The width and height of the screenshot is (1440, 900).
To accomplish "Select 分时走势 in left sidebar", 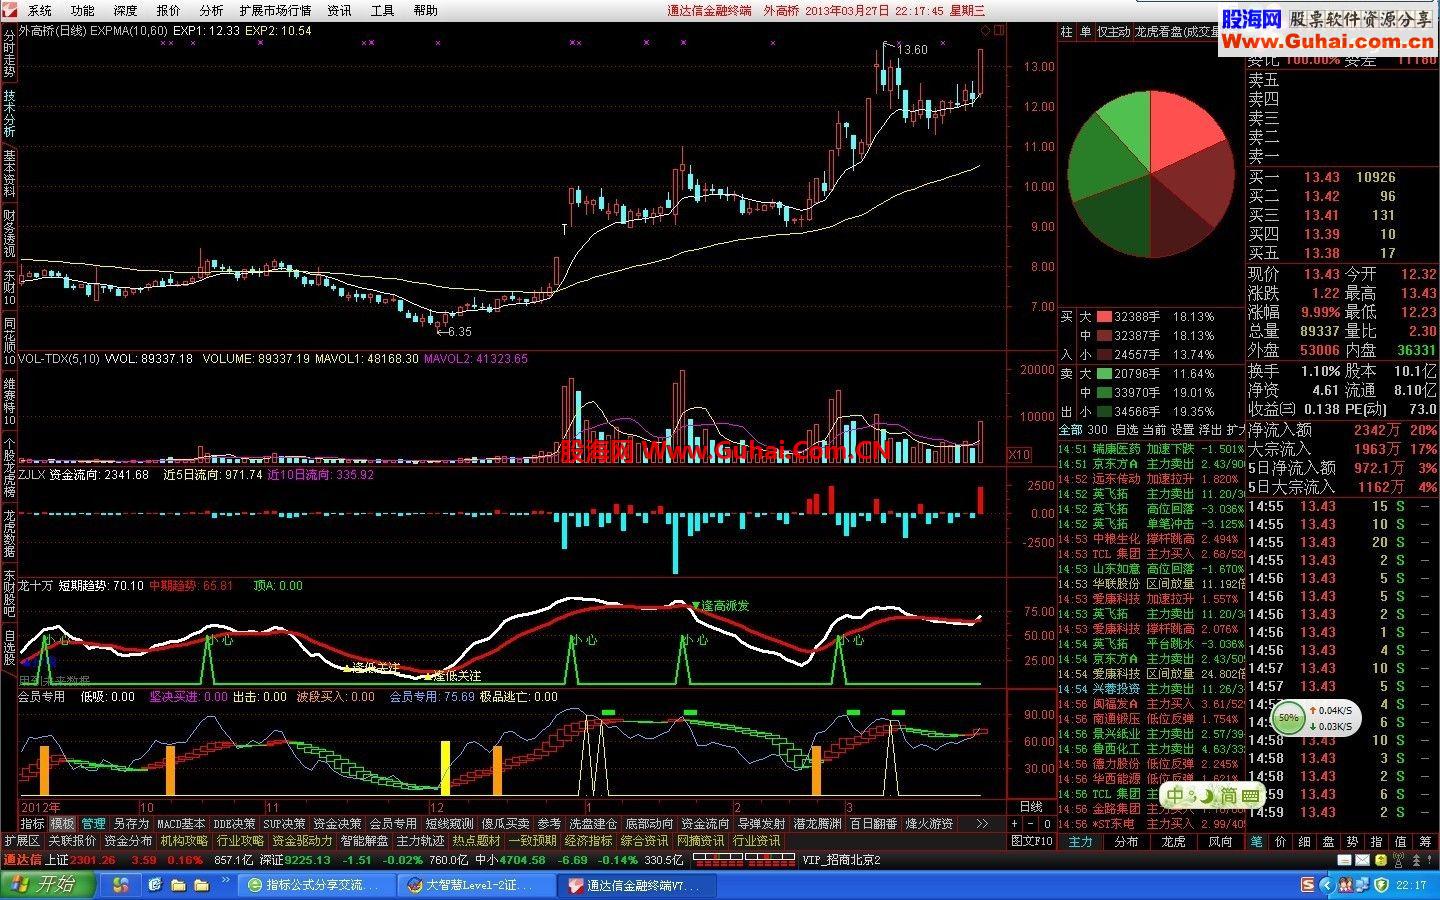I will coord(9,53).
